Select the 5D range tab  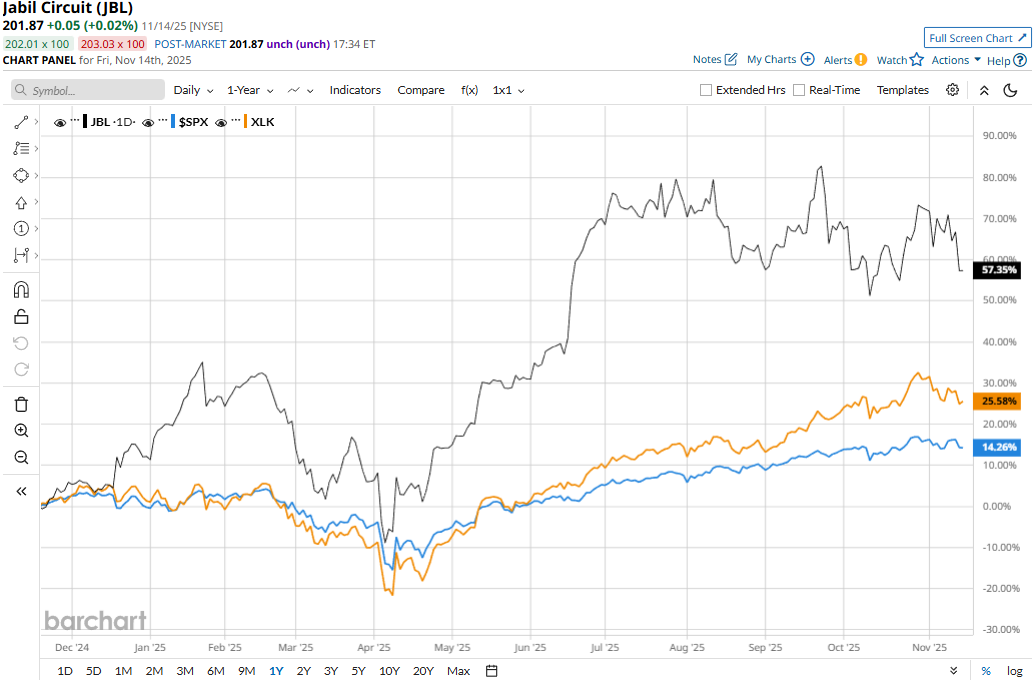click(x=94, y=671)
